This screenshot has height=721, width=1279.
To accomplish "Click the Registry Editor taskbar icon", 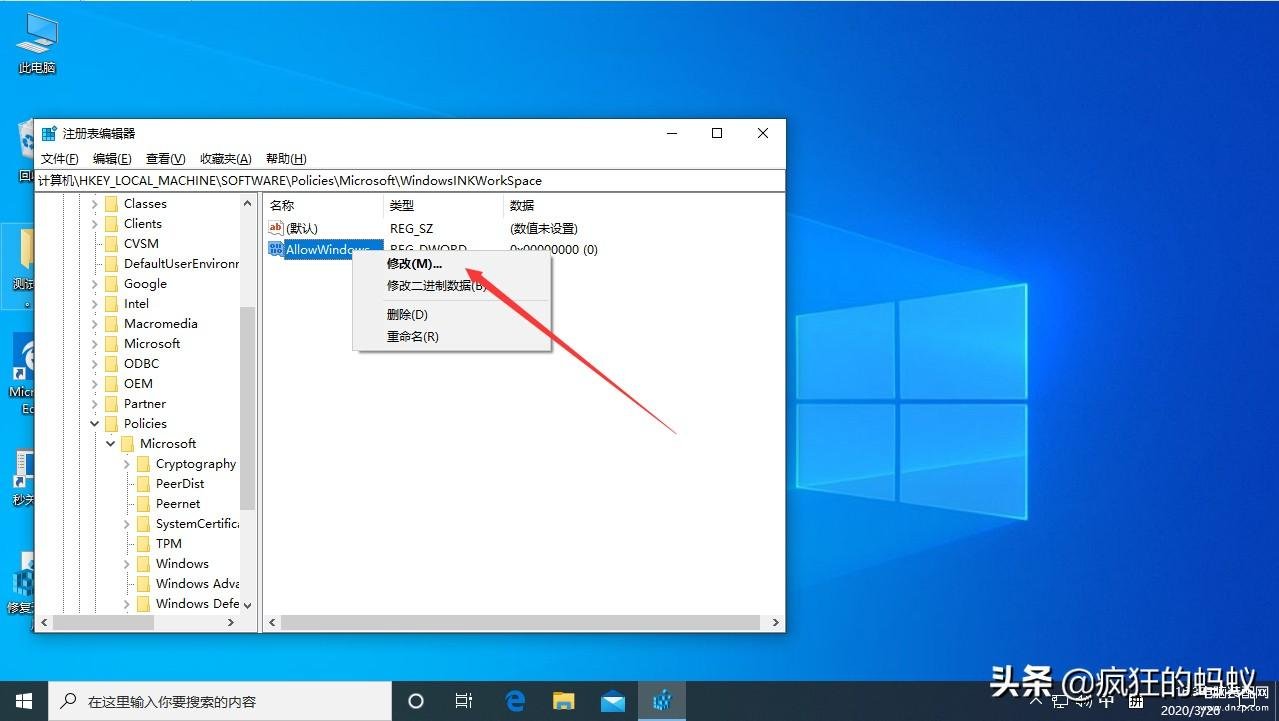I will 662,701.
